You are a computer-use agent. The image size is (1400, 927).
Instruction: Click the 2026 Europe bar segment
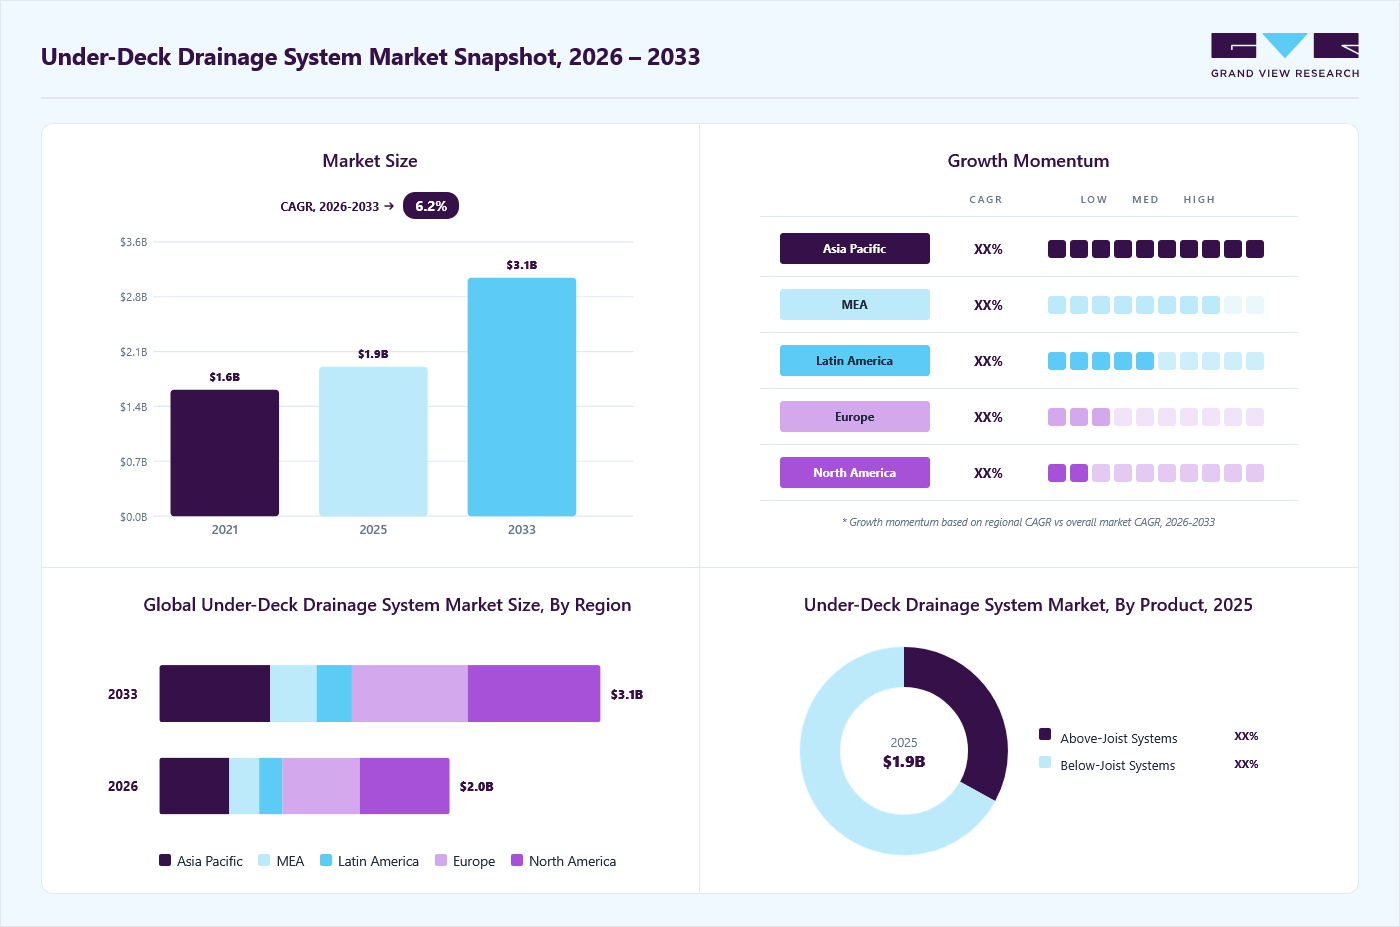point(321,786)
